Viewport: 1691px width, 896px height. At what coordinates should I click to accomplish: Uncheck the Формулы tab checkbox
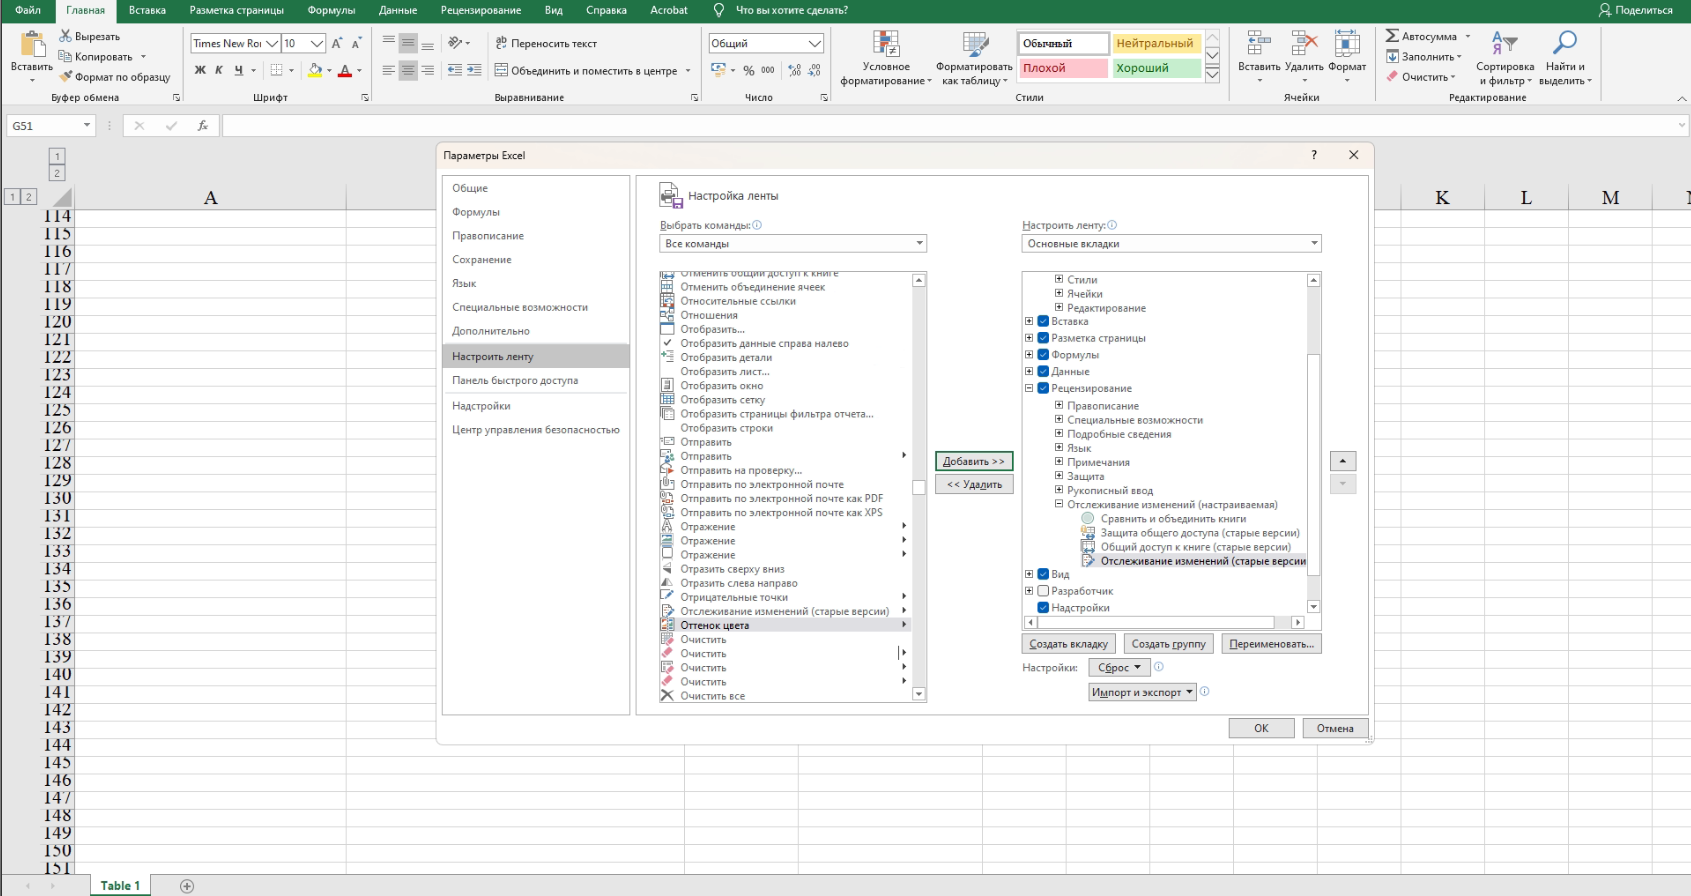(1043, 355)
